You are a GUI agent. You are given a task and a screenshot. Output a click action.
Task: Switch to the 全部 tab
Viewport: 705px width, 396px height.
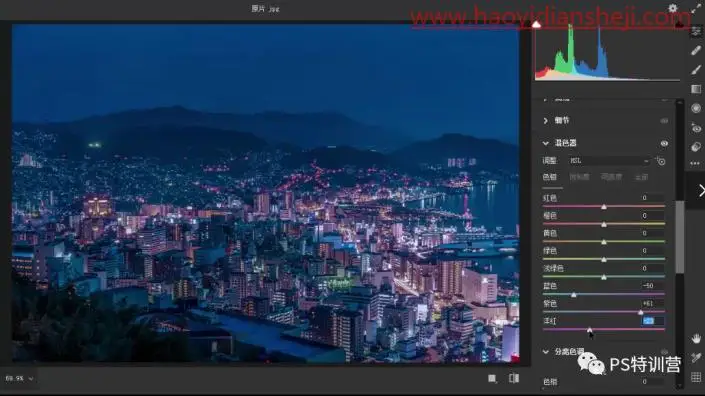tap(641, 177)
